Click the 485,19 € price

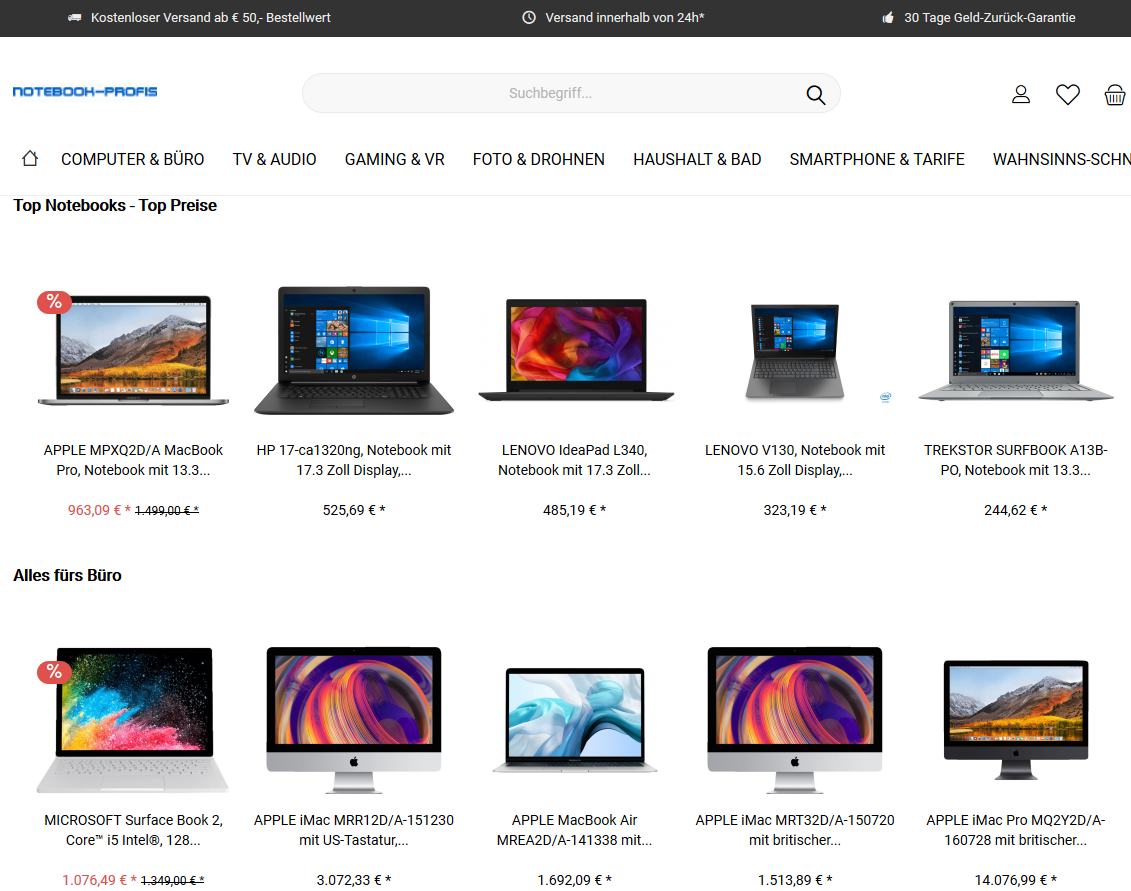point(575,510)
